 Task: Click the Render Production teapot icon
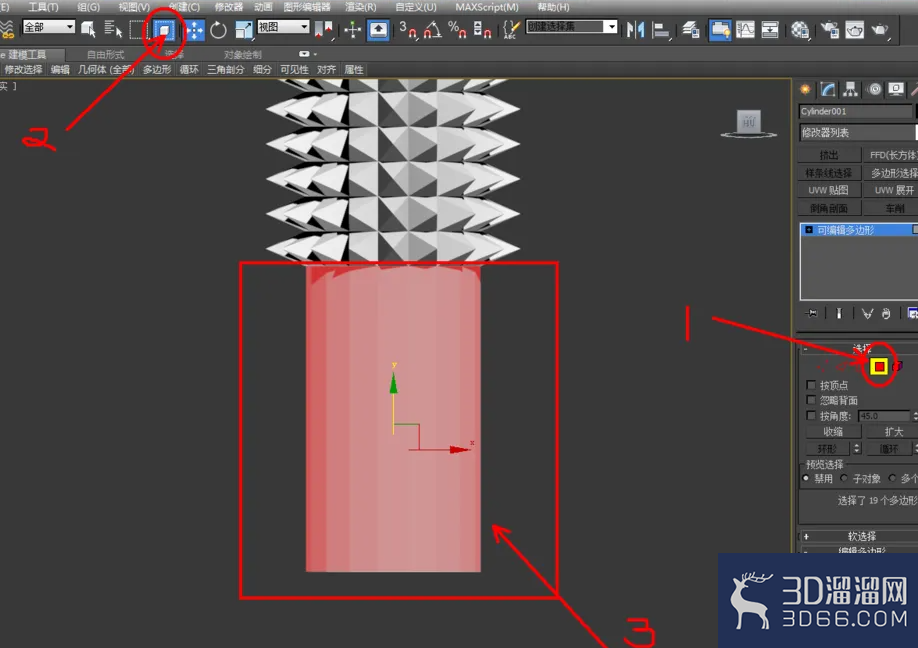[x=879, y=29]
